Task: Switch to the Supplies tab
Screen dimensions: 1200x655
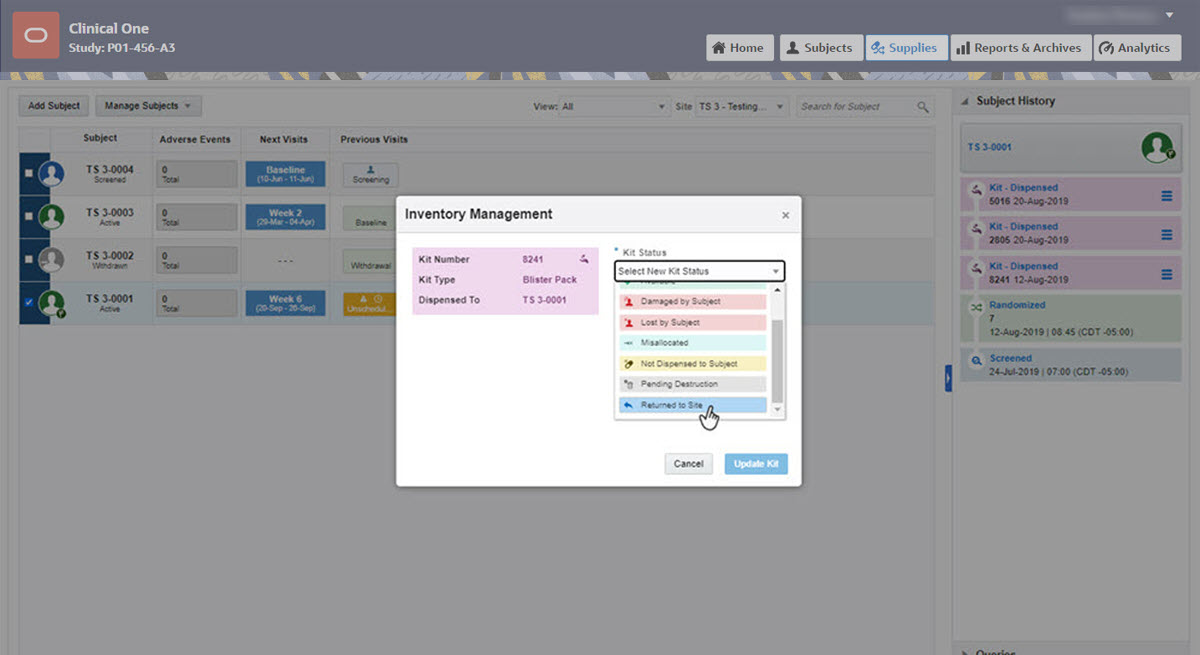Action: pyautogui.click(x=906, y=47)
